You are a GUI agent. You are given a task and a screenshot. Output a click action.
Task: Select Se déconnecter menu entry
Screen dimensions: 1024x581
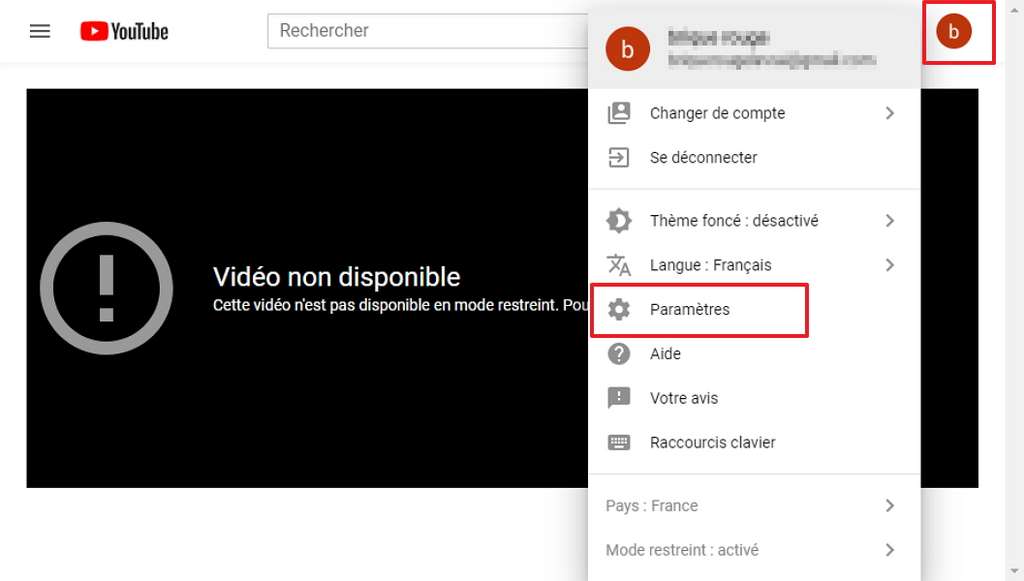click(x=703, y=158)
